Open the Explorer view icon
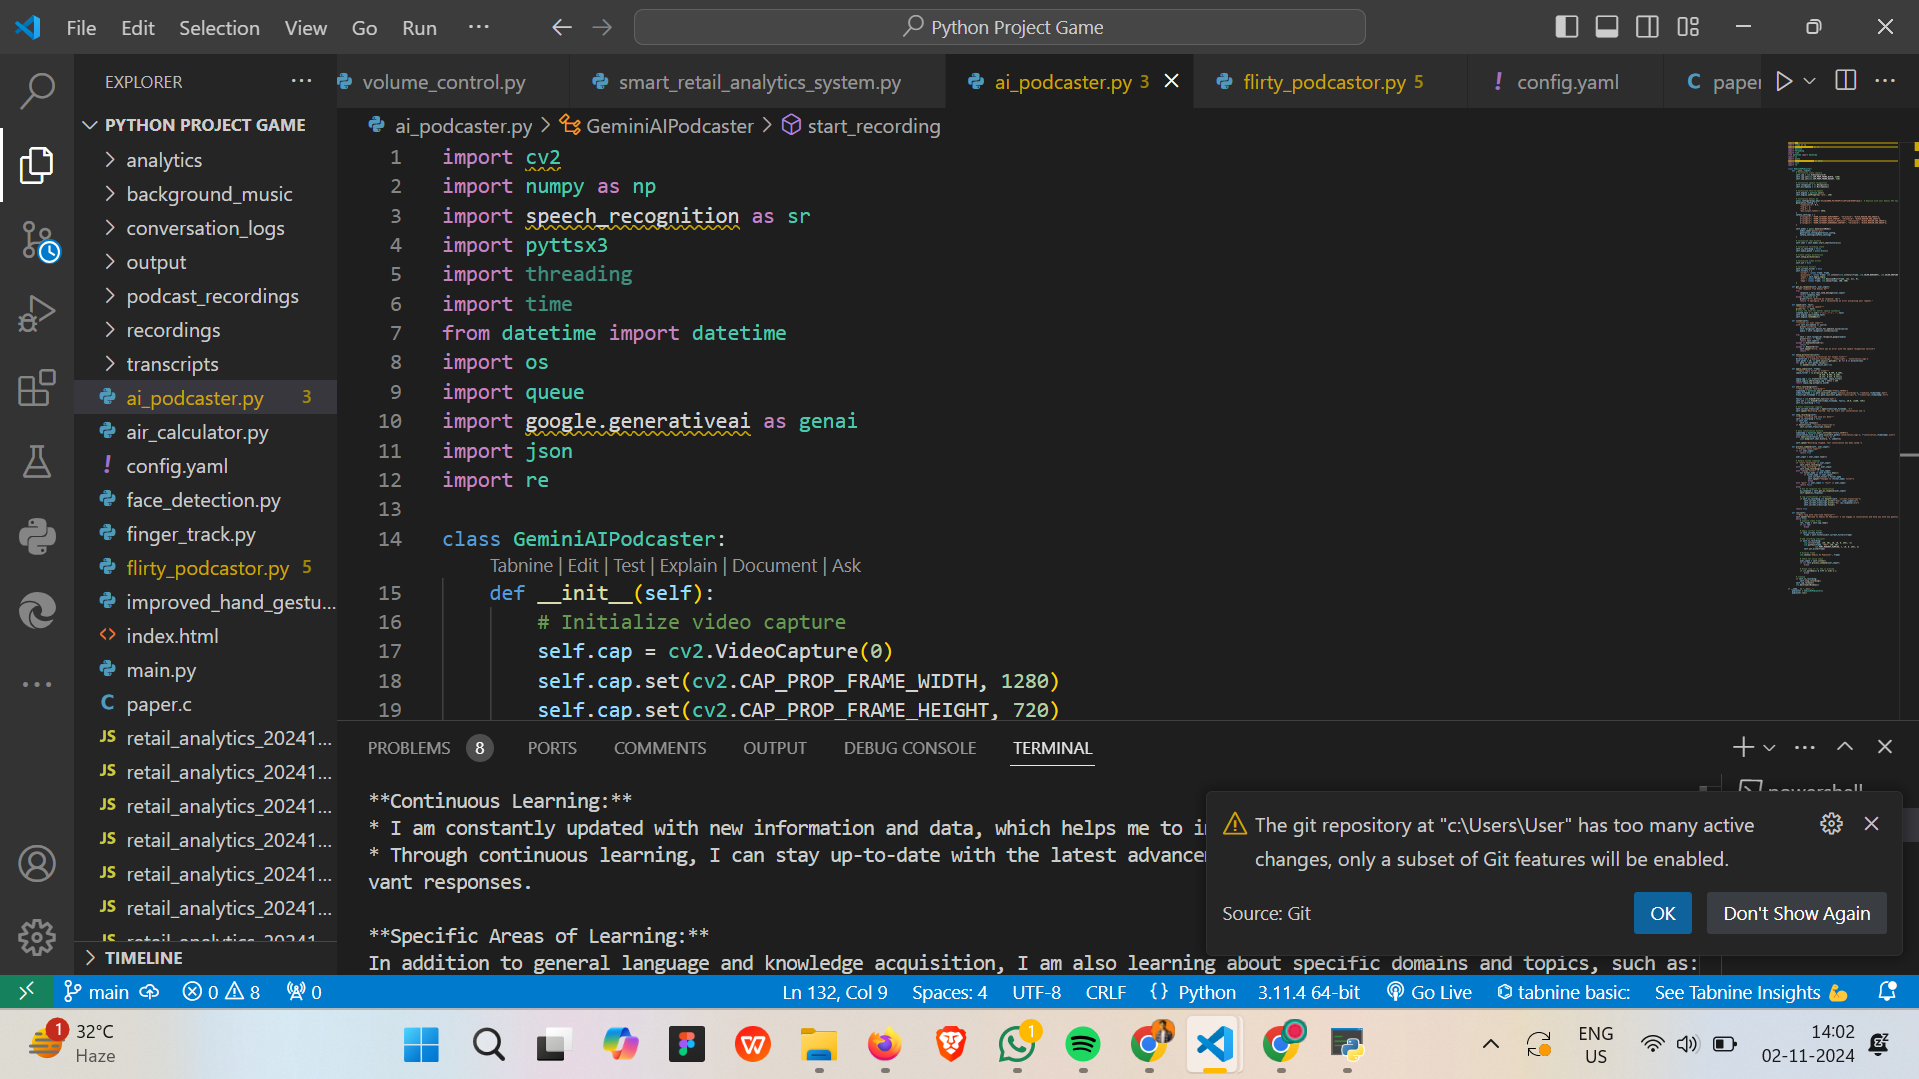This screenshot has height=1079, width=1919. coord(37,165)
